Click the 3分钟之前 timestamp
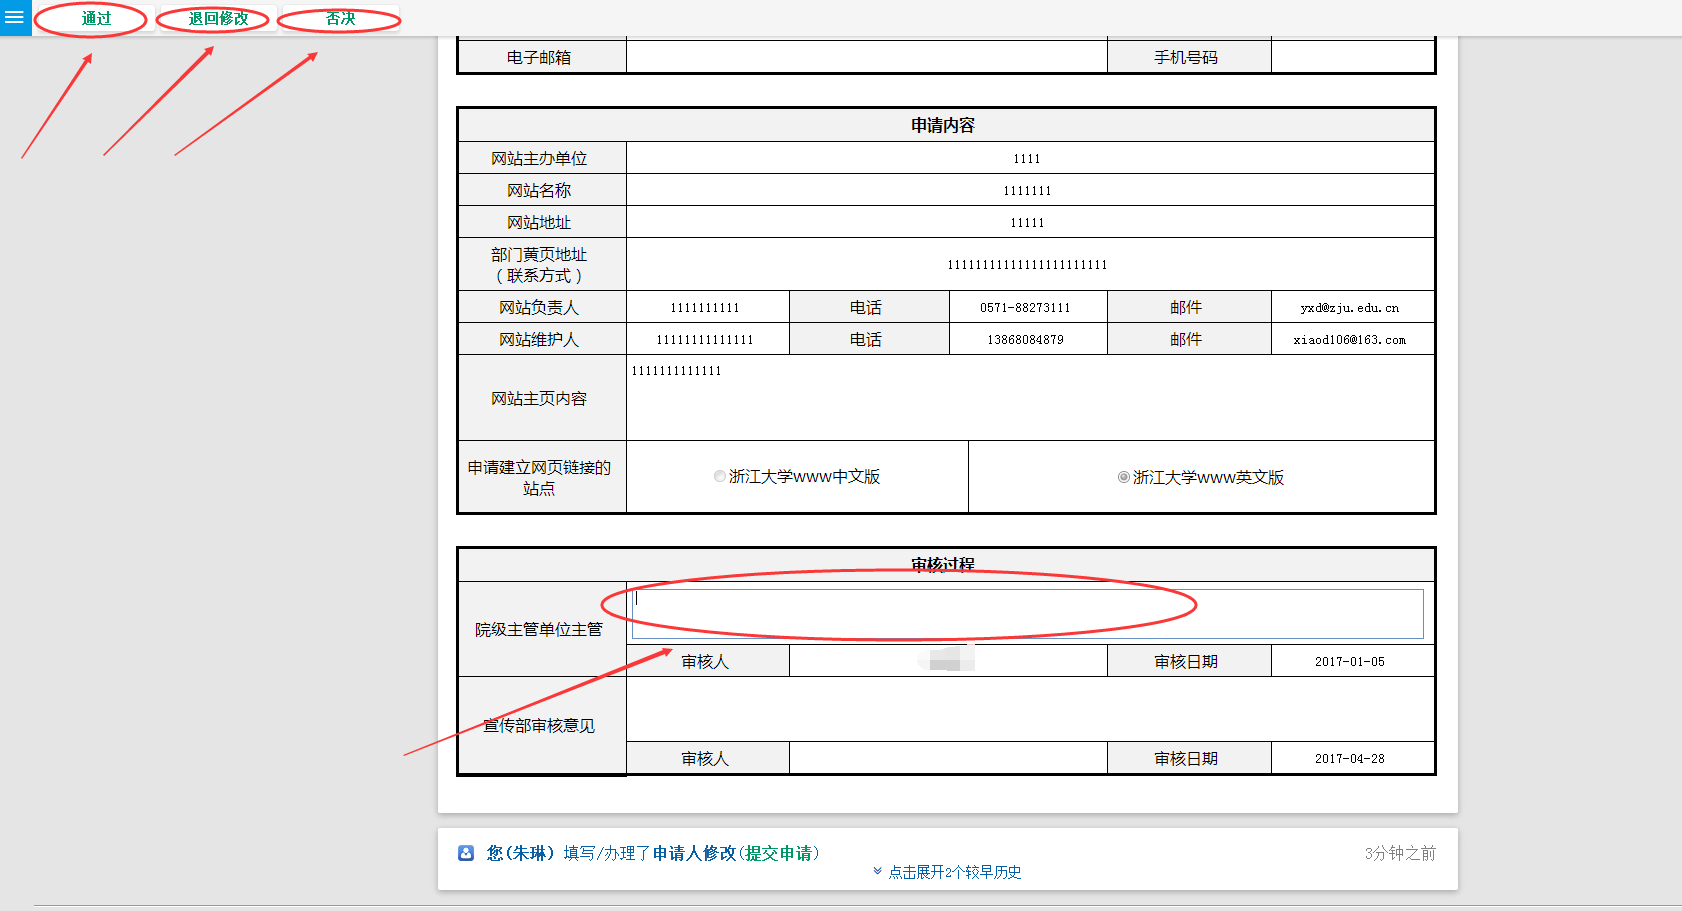 [1399, 853]
